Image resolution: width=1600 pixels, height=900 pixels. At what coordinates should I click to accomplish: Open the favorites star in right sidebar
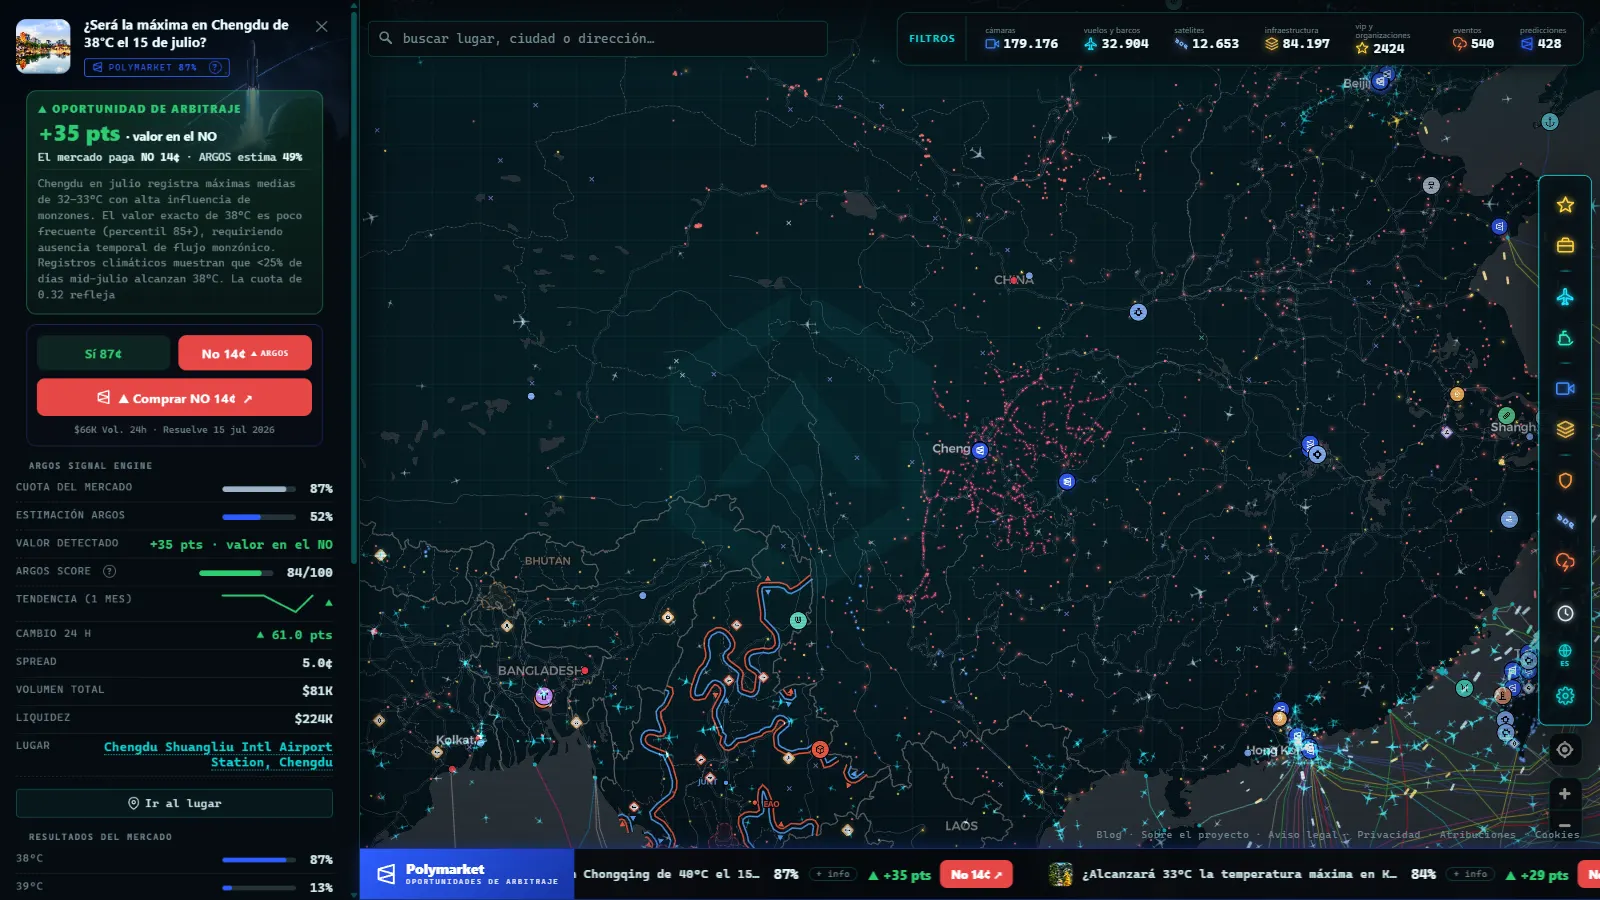tap(1565, 205)
